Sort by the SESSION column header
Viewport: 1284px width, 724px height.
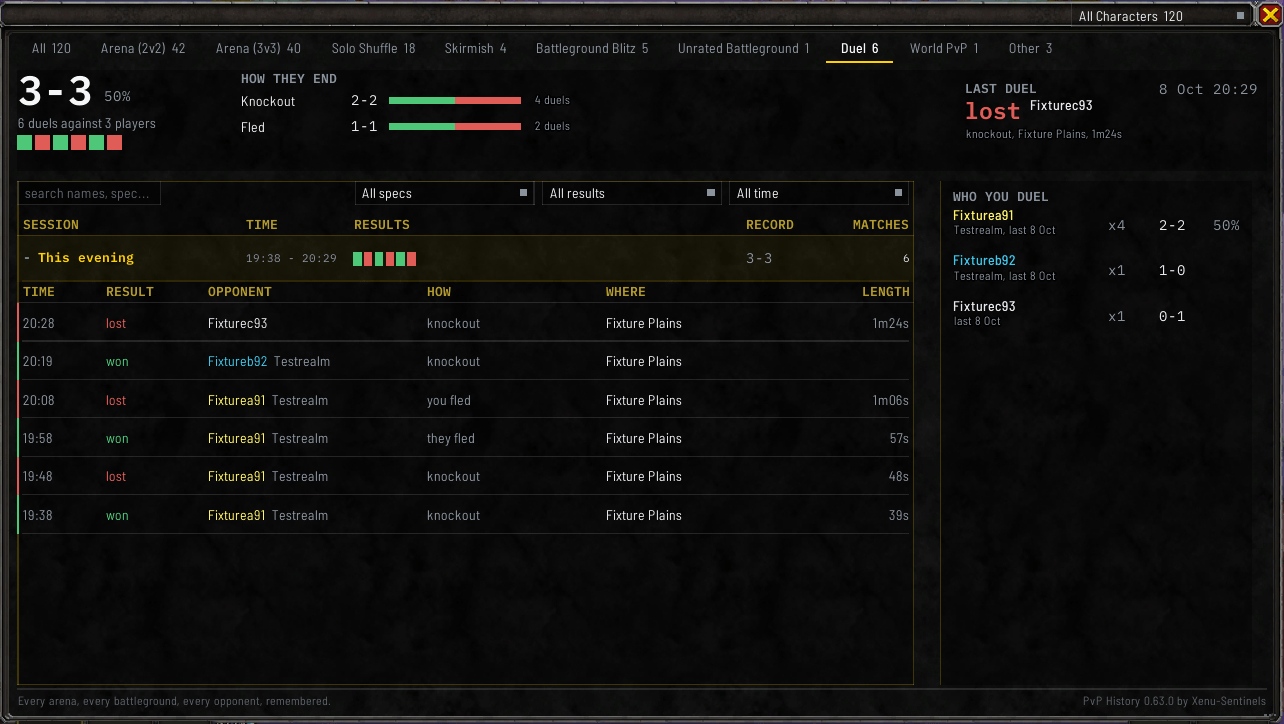pyautogui.click(x=51, y=225)
